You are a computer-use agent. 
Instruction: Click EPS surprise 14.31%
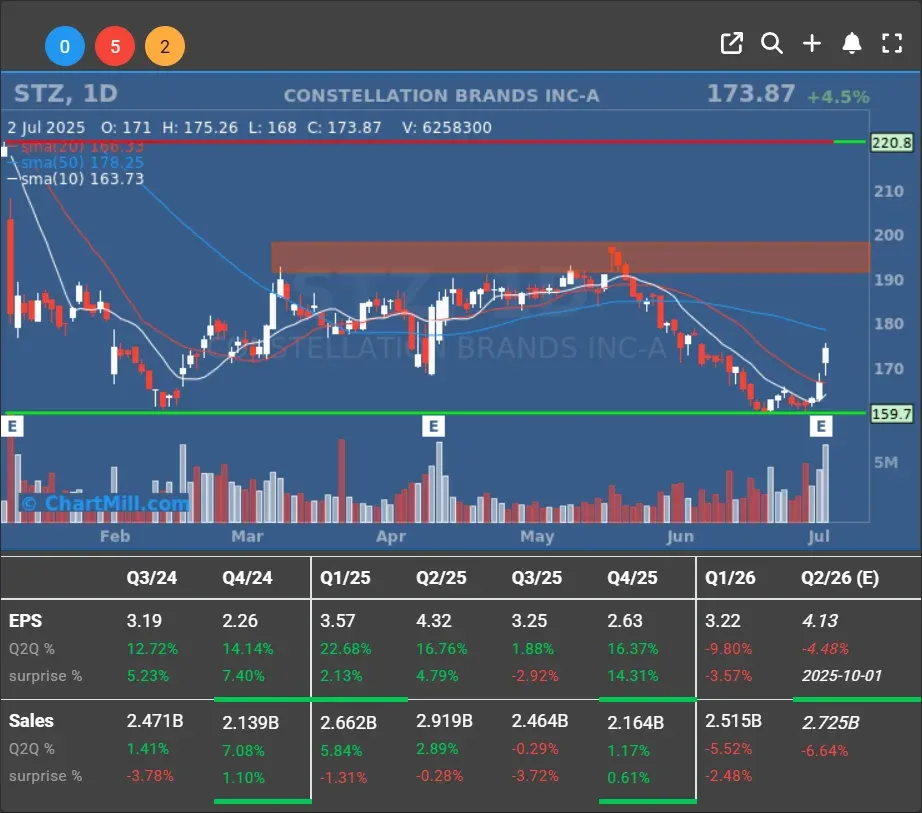[x=633, y=676]
